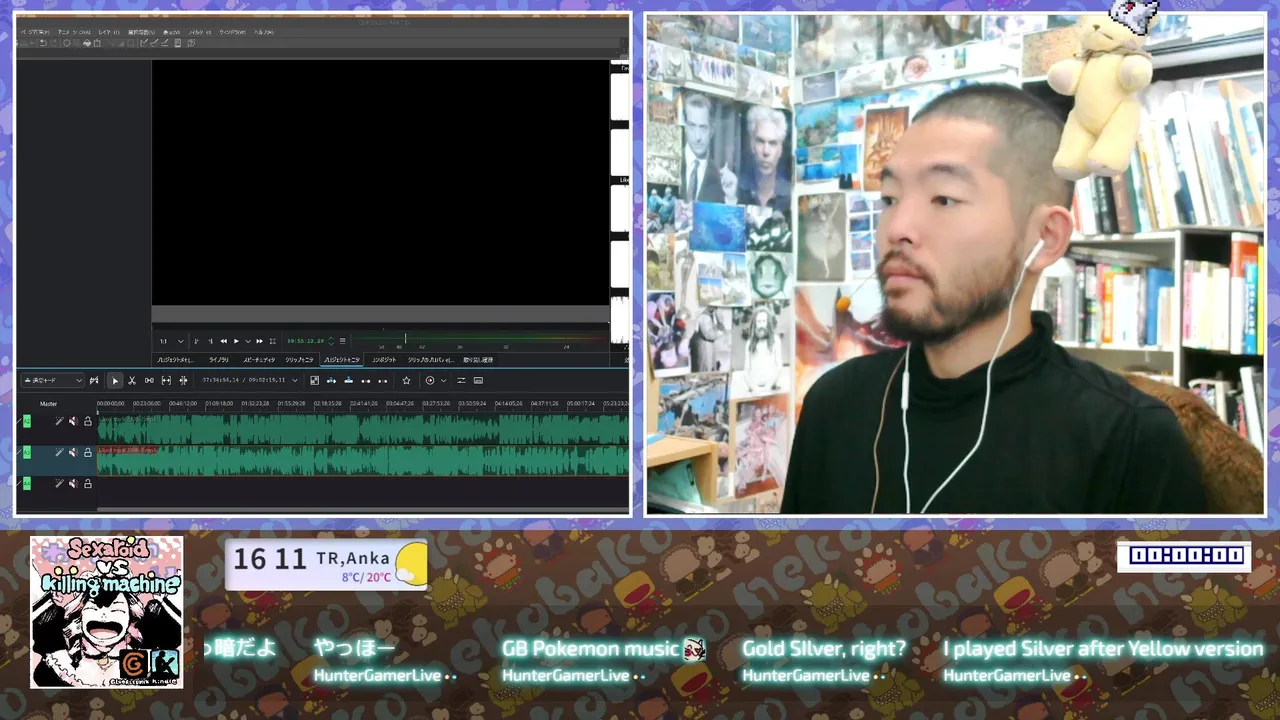Toggle the A4 green track target label
This screenshot has height=720, width=1280.
click(27, 484)
